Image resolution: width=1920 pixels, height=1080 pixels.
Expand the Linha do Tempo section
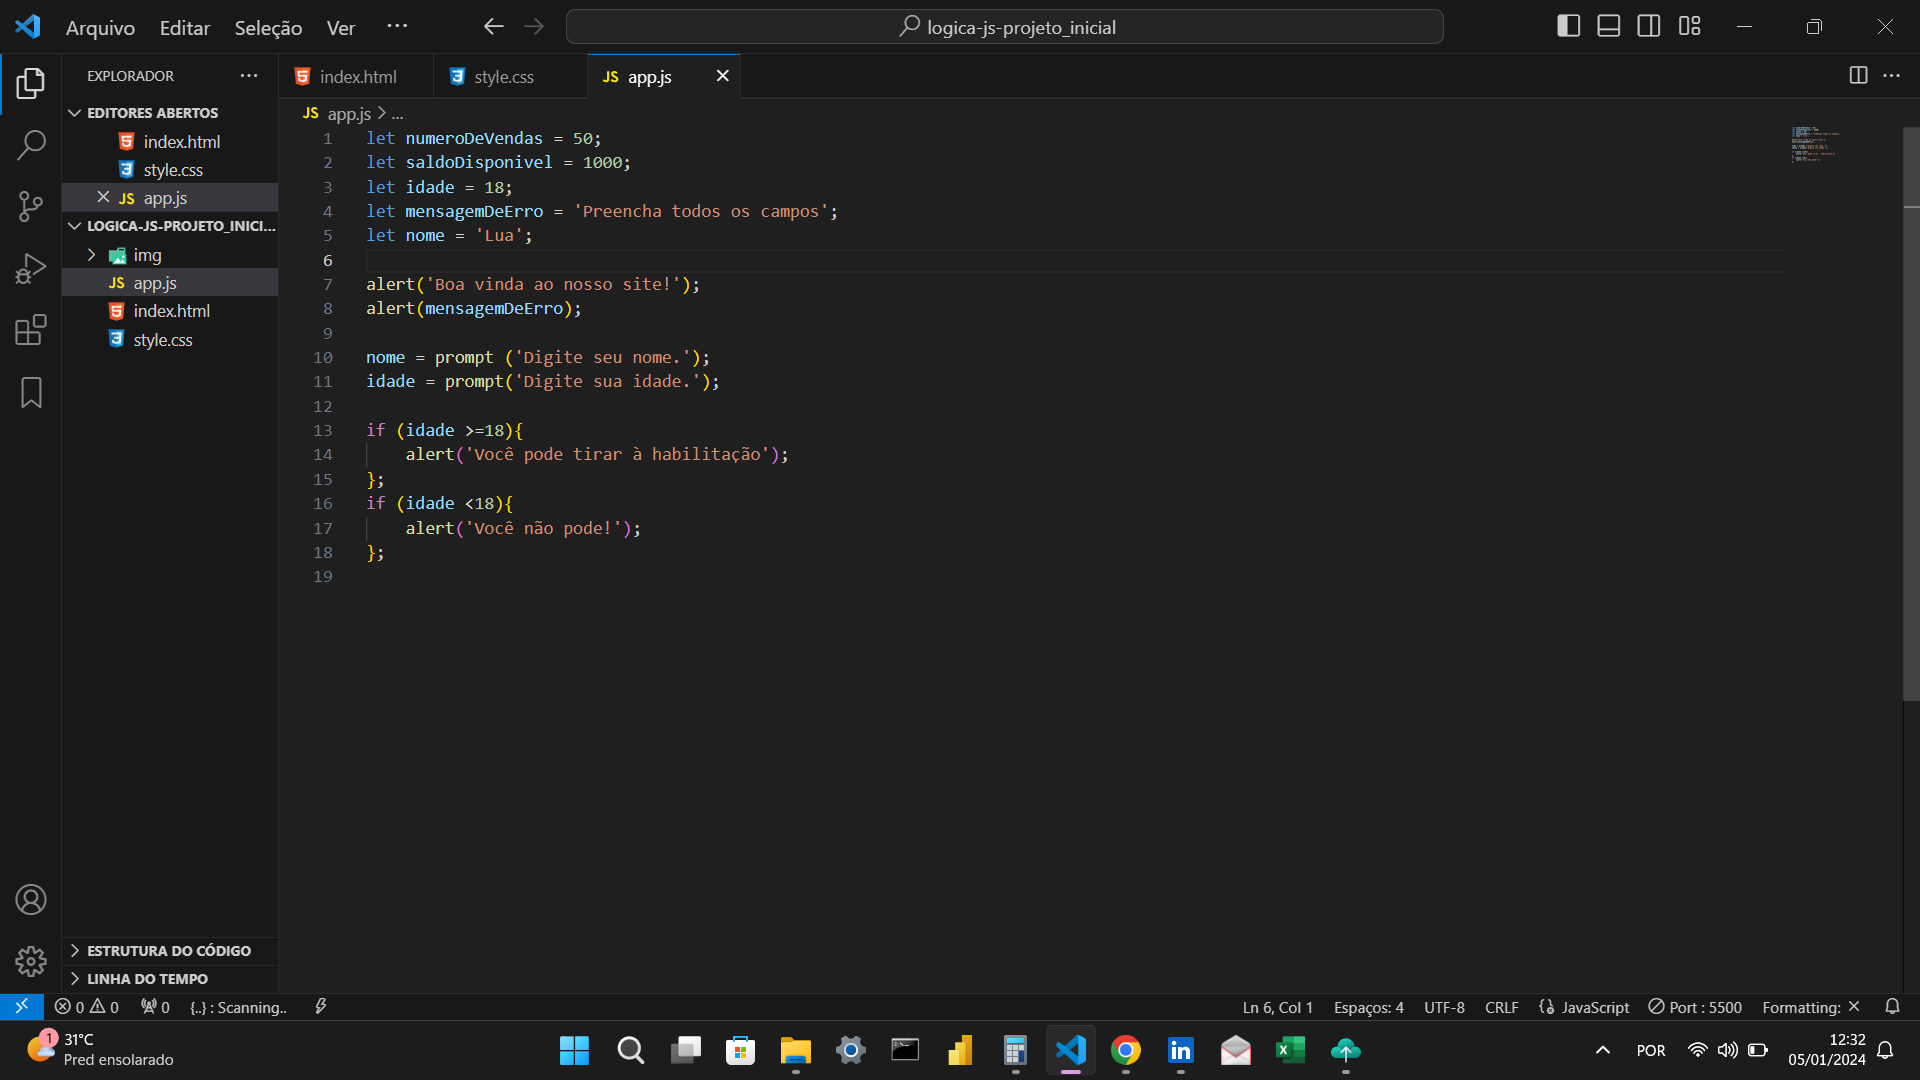(x=170, y=979)
